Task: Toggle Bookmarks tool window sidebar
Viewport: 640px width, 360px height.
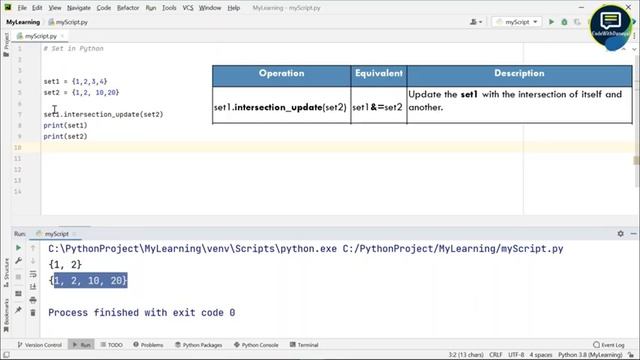Action: coord(6,316)
